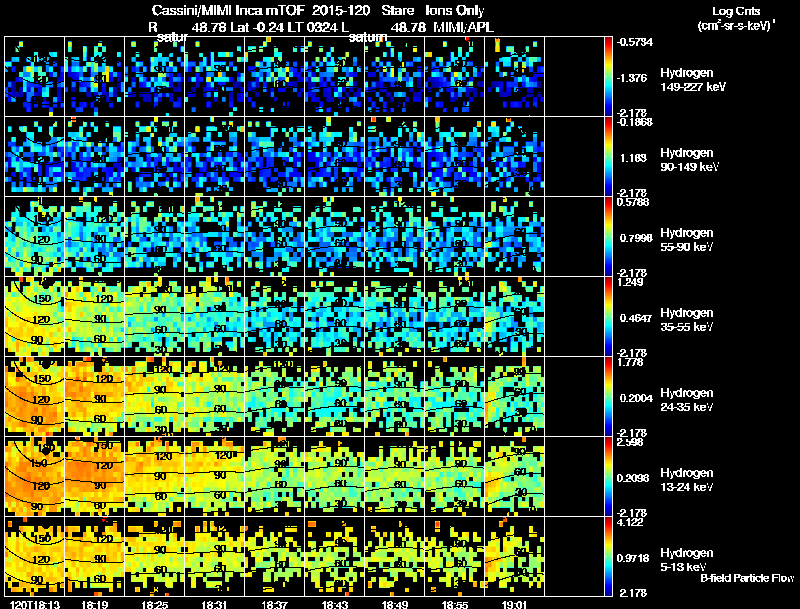Viewport: 800px width, 609px height.
Task: Open the 18:31 panel in the 55-90 keV row
Action: [x=215, y=236]
